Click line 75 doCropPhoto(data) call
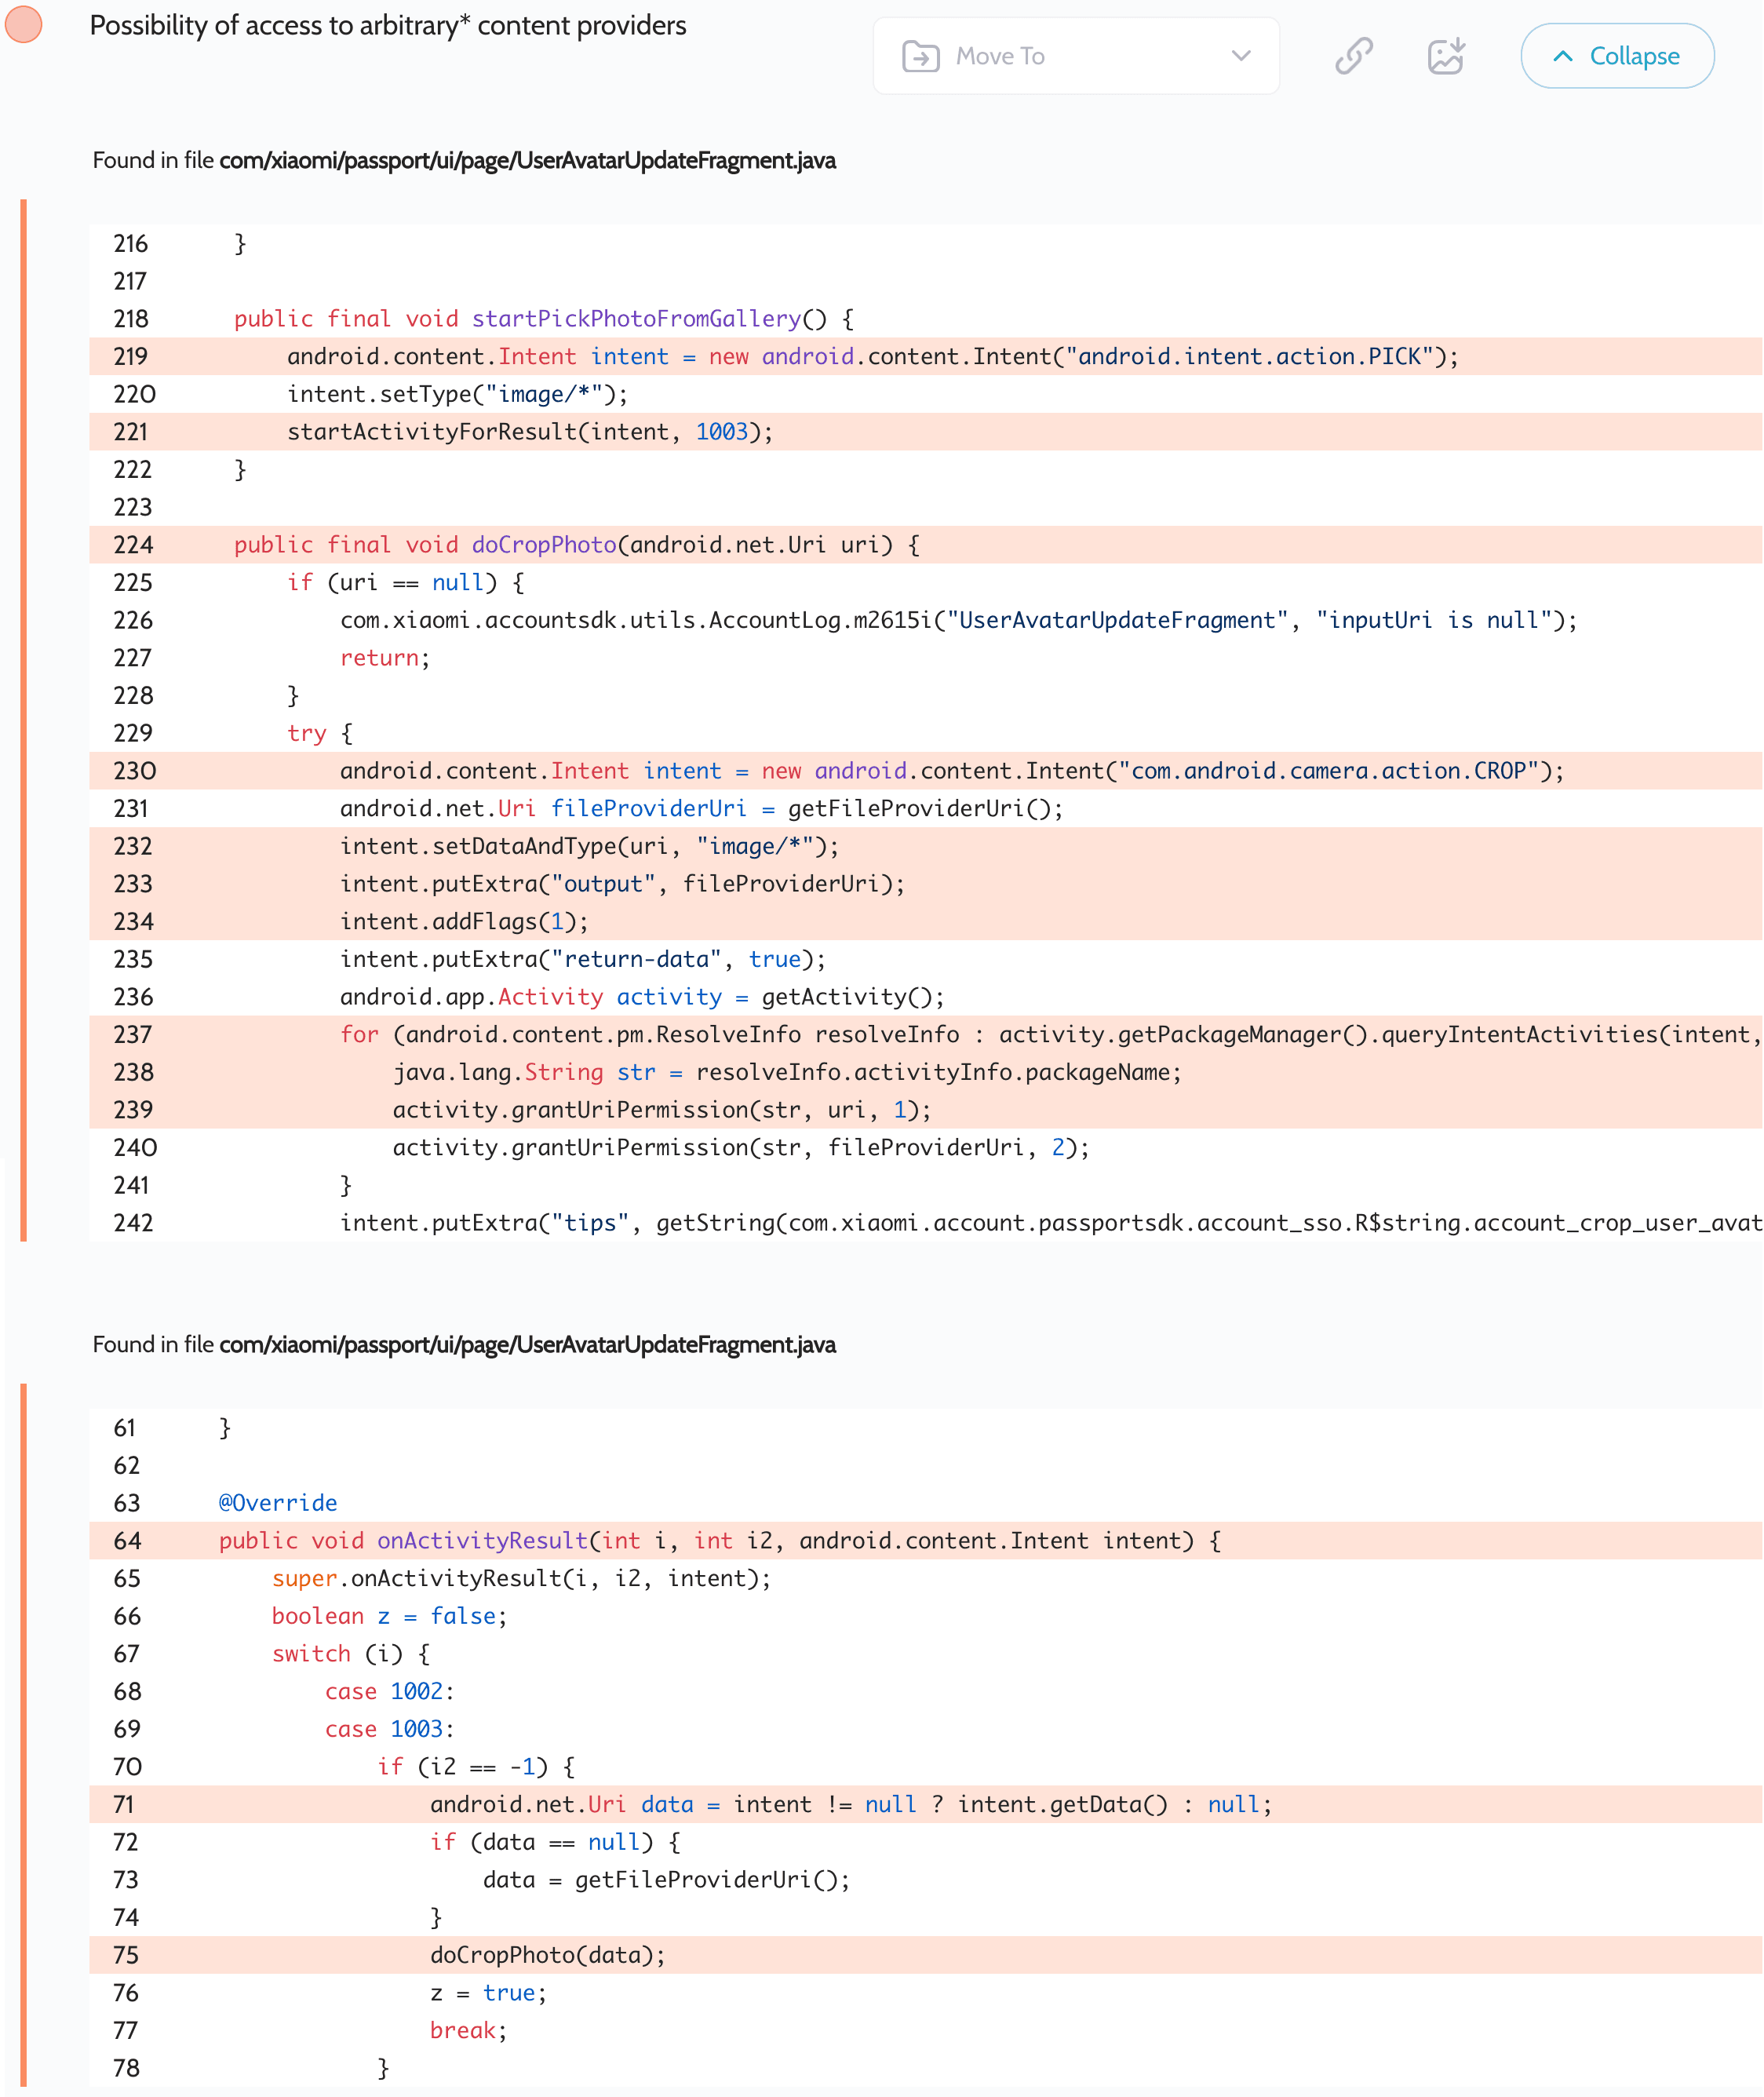This screenshot has height=2097, width=1764. [547, 1955]
